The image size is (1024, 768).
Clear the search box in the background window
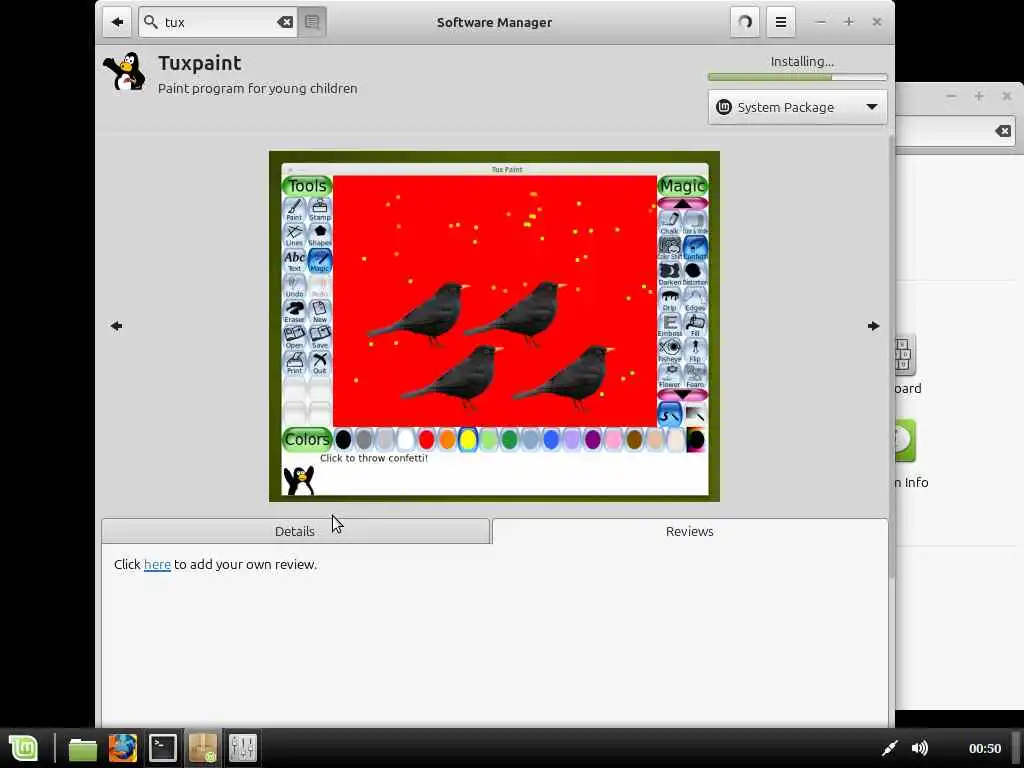coord(1003,131)
